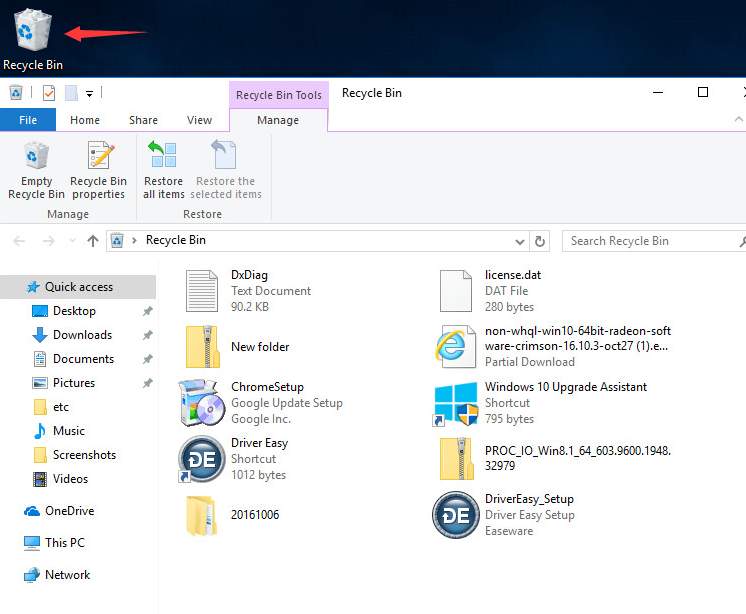
Task: Click the address bar Recycle Bin icon
Action: 117,241
